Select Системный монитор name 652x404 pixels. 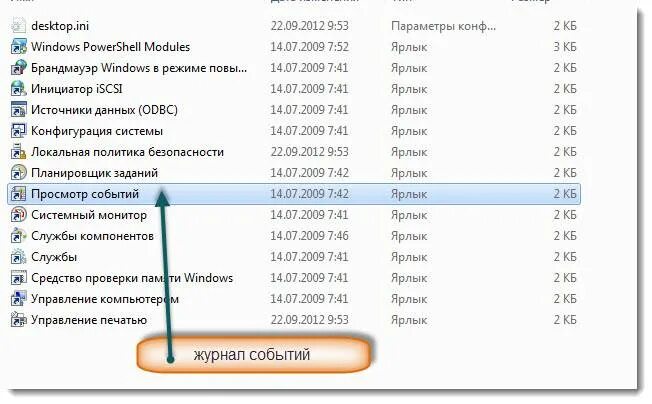[89, 214]
